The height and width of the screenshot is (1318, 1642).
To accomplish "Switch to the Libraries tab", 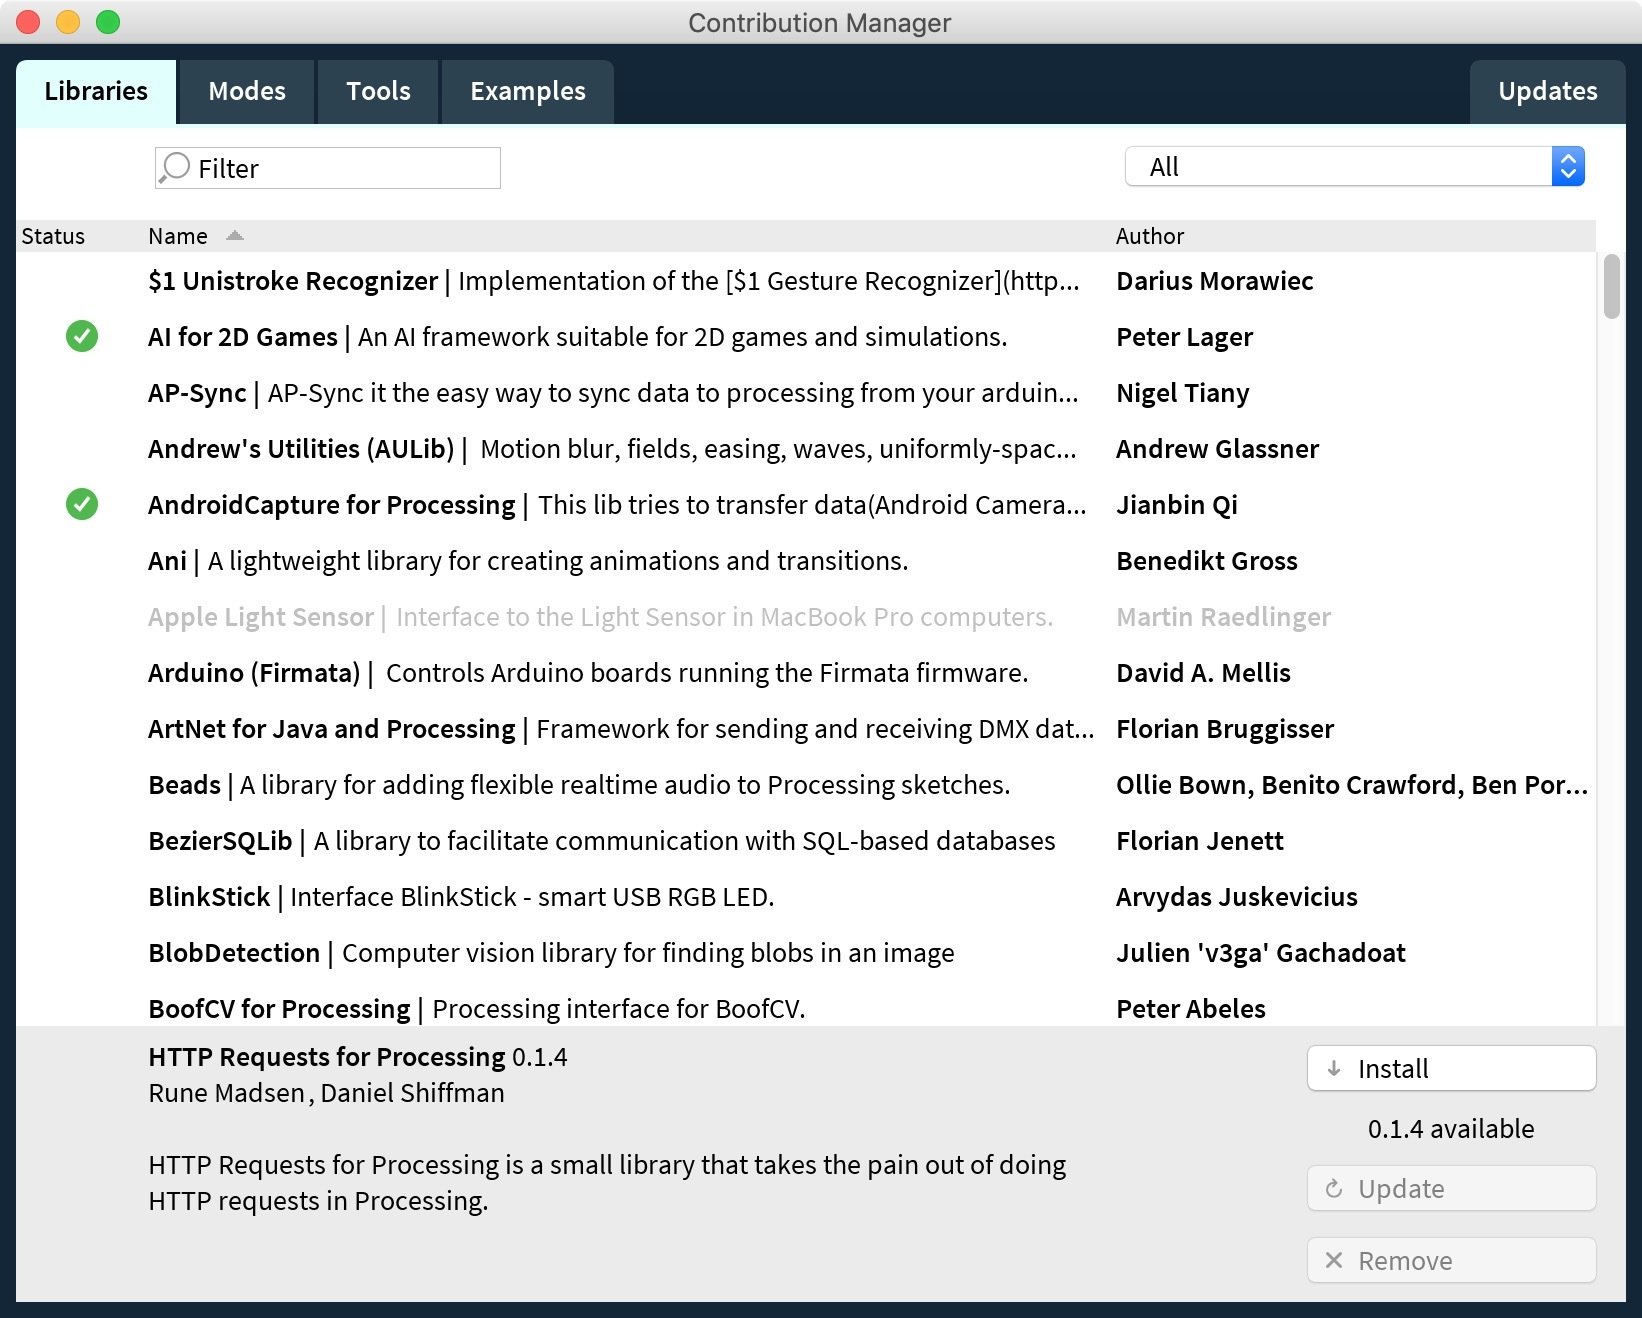I will (96, 92).
